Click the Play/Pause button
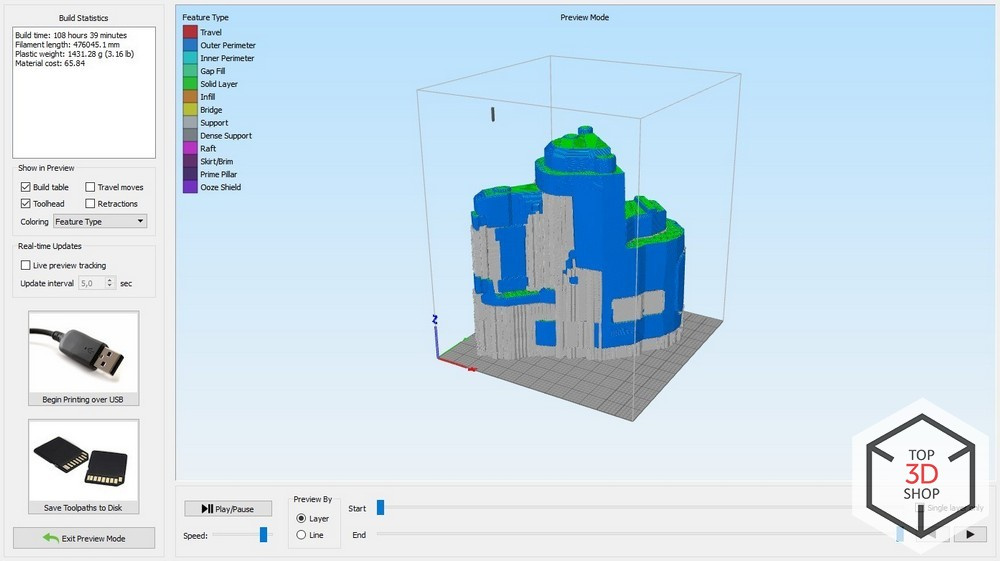 [228, 509]
